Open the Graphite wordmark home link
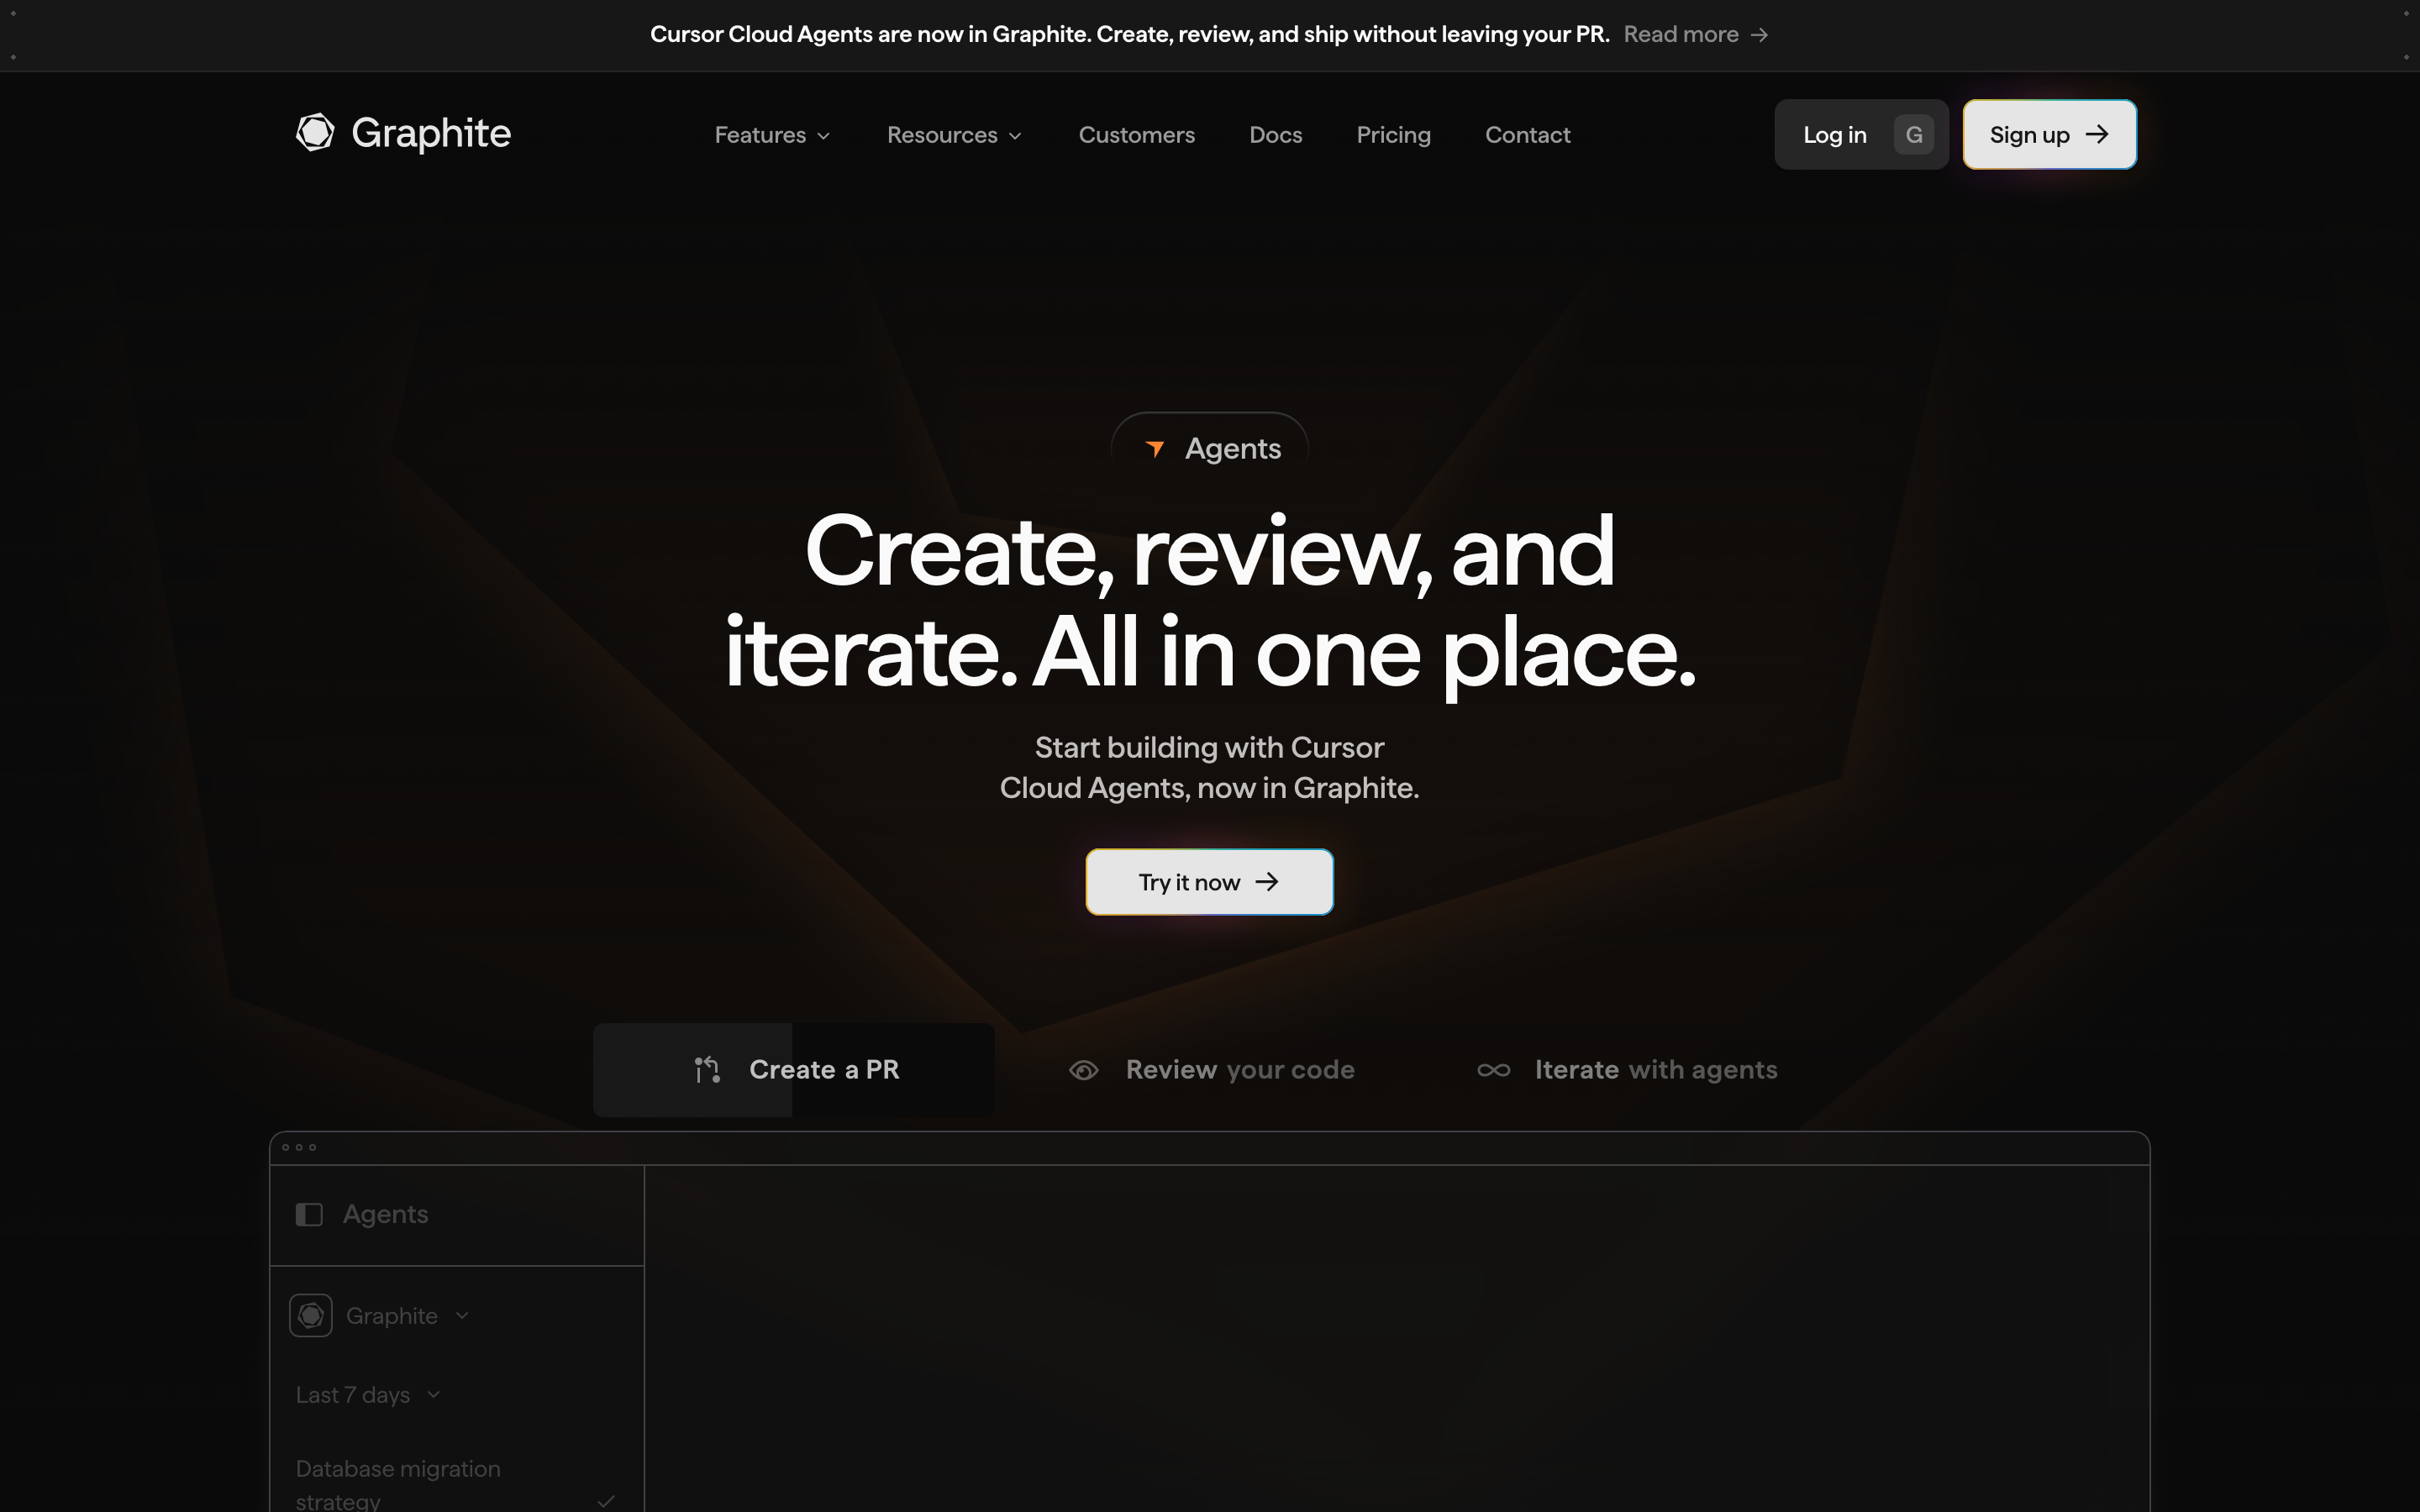 (431, 133)
